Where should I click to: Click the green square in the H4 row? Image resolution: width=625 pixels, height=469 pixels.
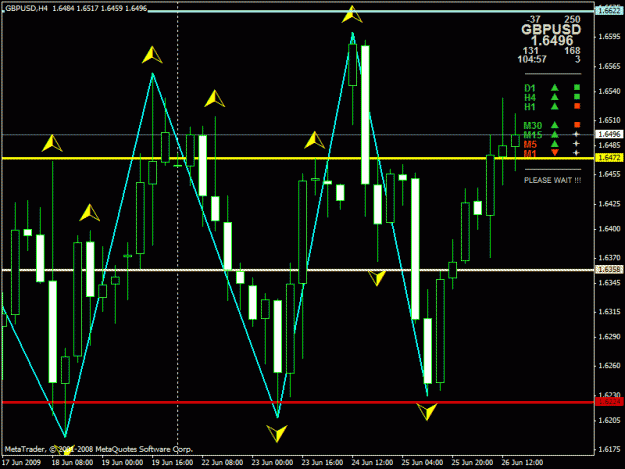click(x=577, y=97)
